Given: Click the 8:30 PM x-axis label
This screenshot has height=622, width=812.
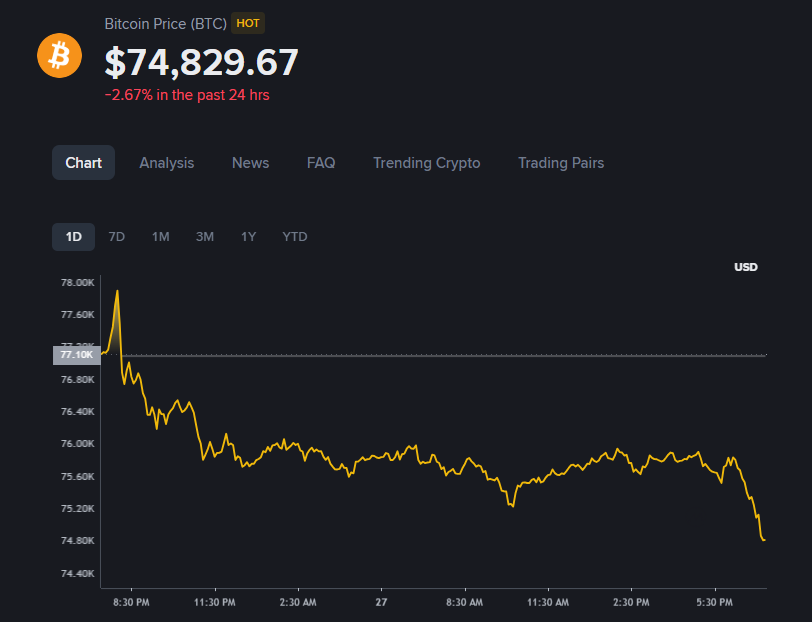Looking at the screenshot, I should tap(131, 602).
